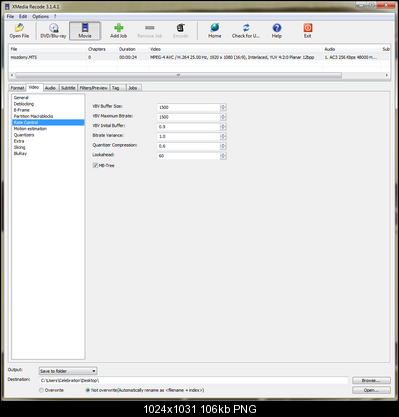Select B-Frame in the settings list
The height and width of the screenshot is (417, 399).
pyautogui.click(x=48, y=110)
